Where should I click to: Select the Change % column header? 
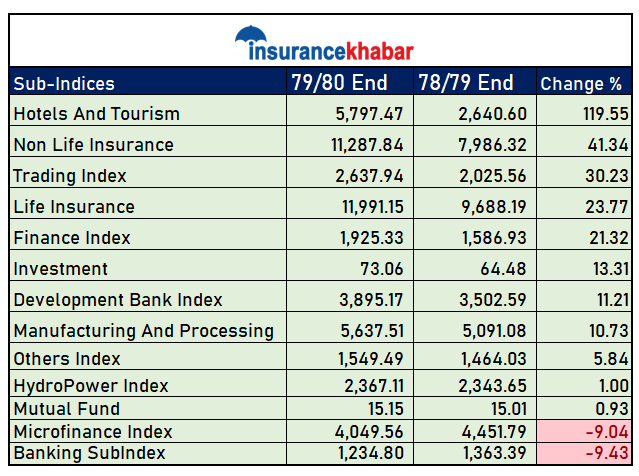pyautogui.click(x=581, y=84)
